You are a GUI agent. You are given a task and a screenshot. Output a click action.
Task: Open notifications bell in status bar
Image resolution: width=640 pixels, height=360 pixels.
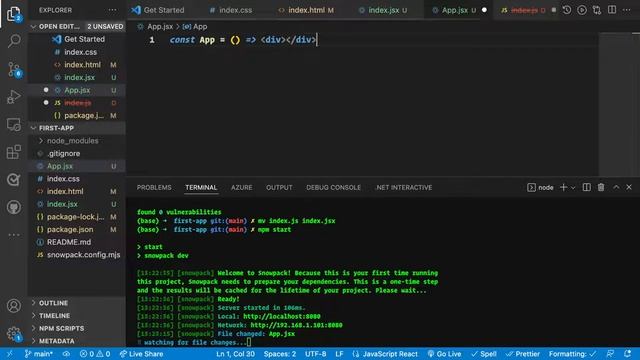(627, 354)
